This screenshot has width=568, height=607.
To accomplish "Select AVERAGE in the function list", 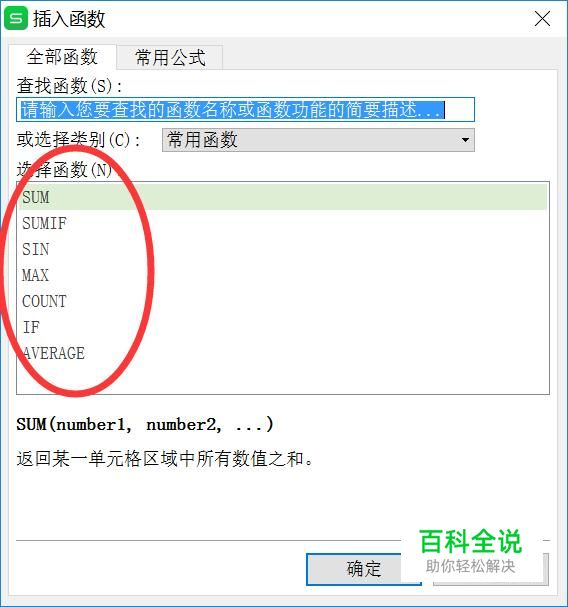I will [x=283, y=353].
